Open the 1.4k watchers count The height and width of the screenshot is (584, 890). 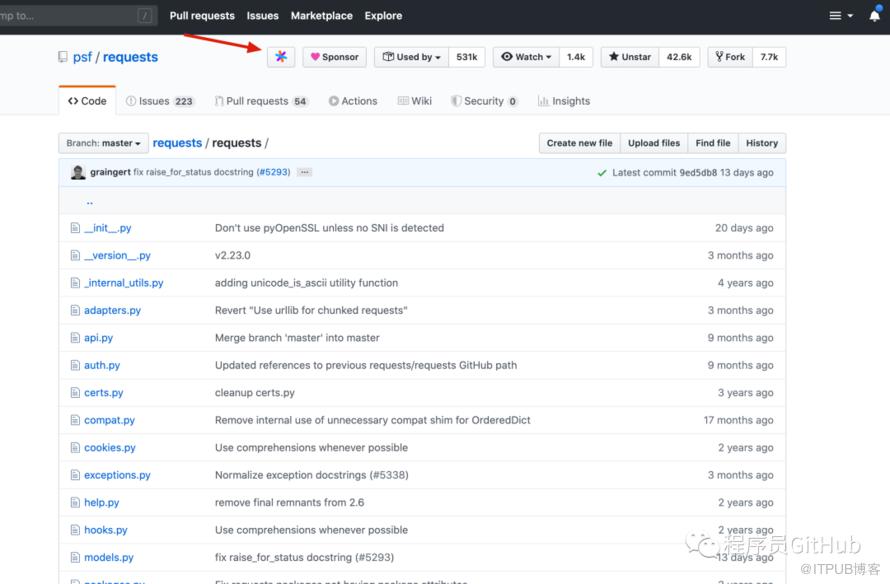coord(576,57)
